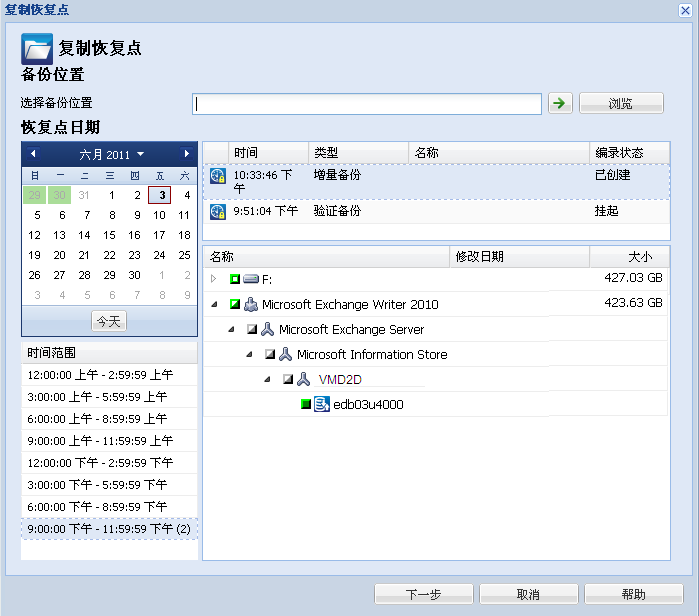This screenshot has width=699, height=616.
Task: Click the F: drive volume icon
Action: tap(251, 279)
